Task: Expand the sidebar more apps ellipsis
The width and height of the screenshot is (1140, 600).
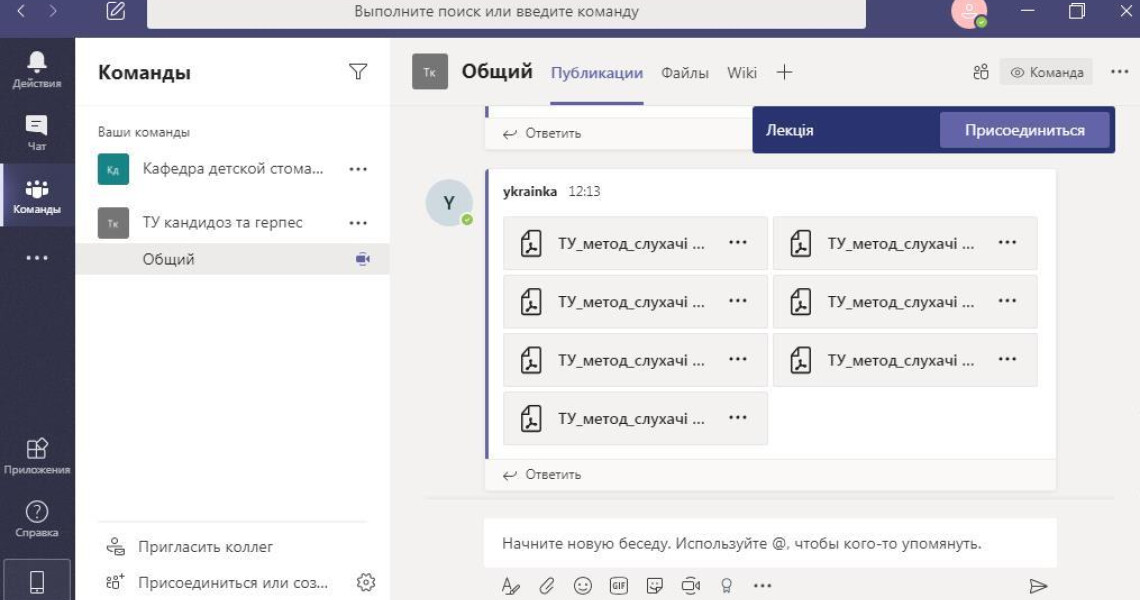Action: coord(37,258)
